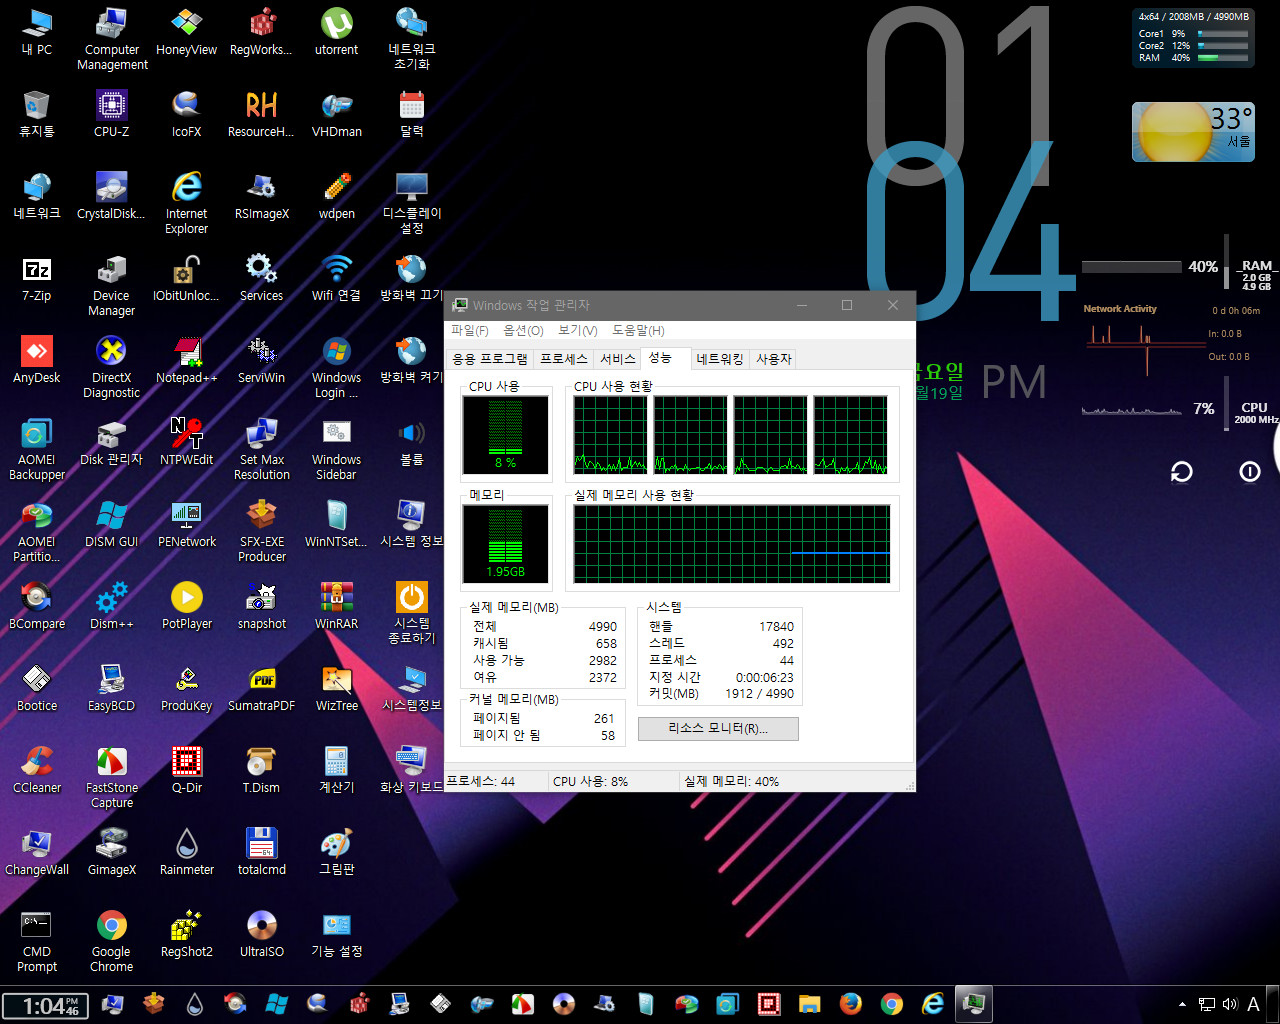The width and height of the screenshot is (1280, 1024).
Task: Click the Rainmeter refresh circular arrow icon
Action: [x=1181, y=471]
